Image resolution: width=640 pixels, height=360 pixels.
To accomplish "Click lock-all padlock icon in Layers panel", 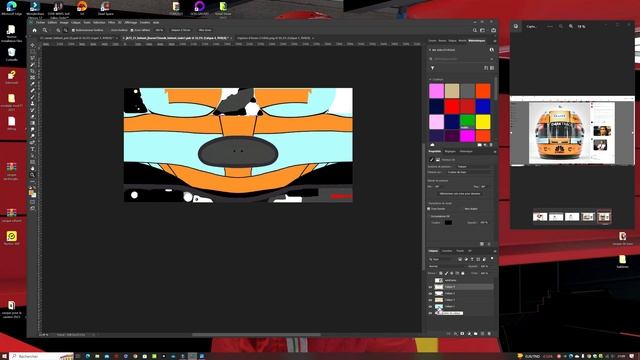I will 462,273.
